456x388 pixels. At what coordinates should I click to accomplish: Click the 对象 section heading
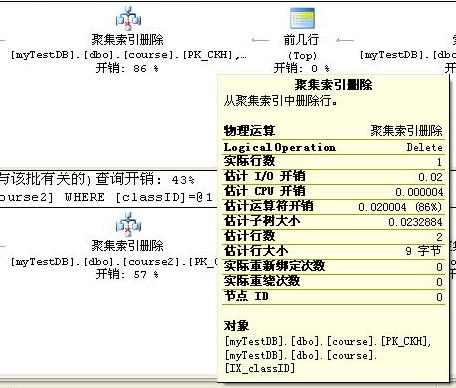tap(236, 326)
